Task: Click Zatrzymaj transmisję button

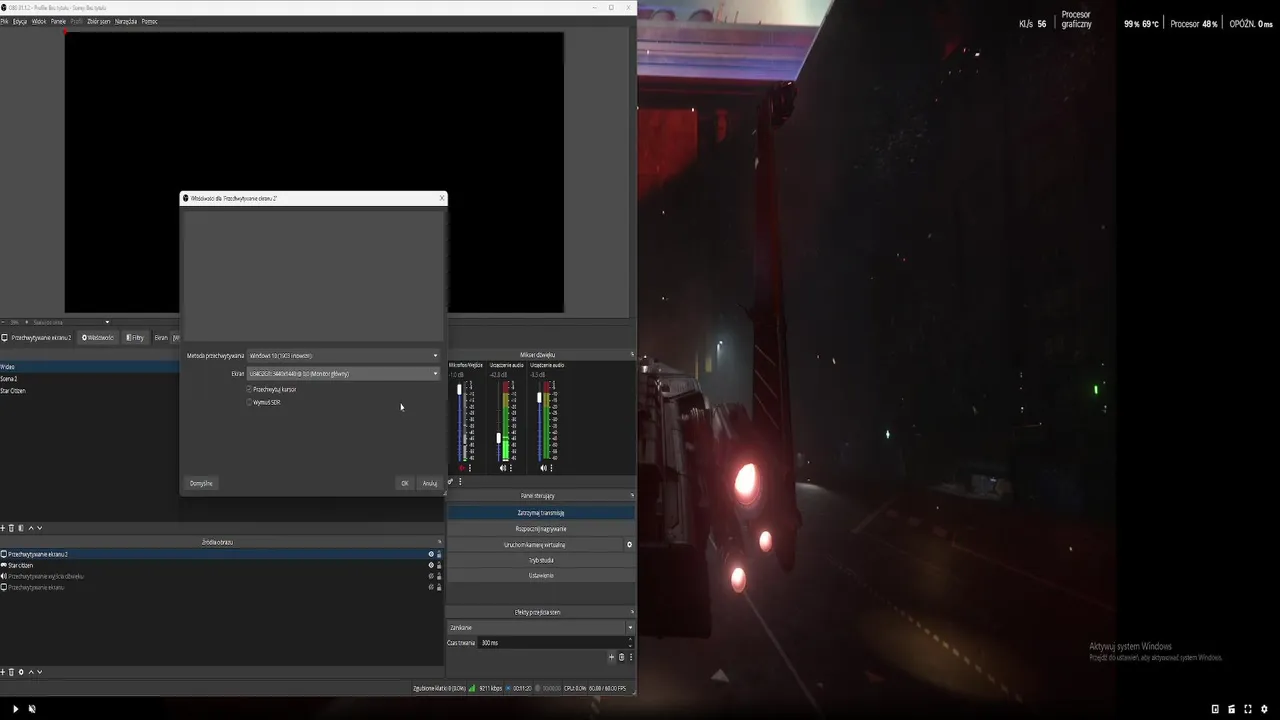Action: click(x=541, y=513)
